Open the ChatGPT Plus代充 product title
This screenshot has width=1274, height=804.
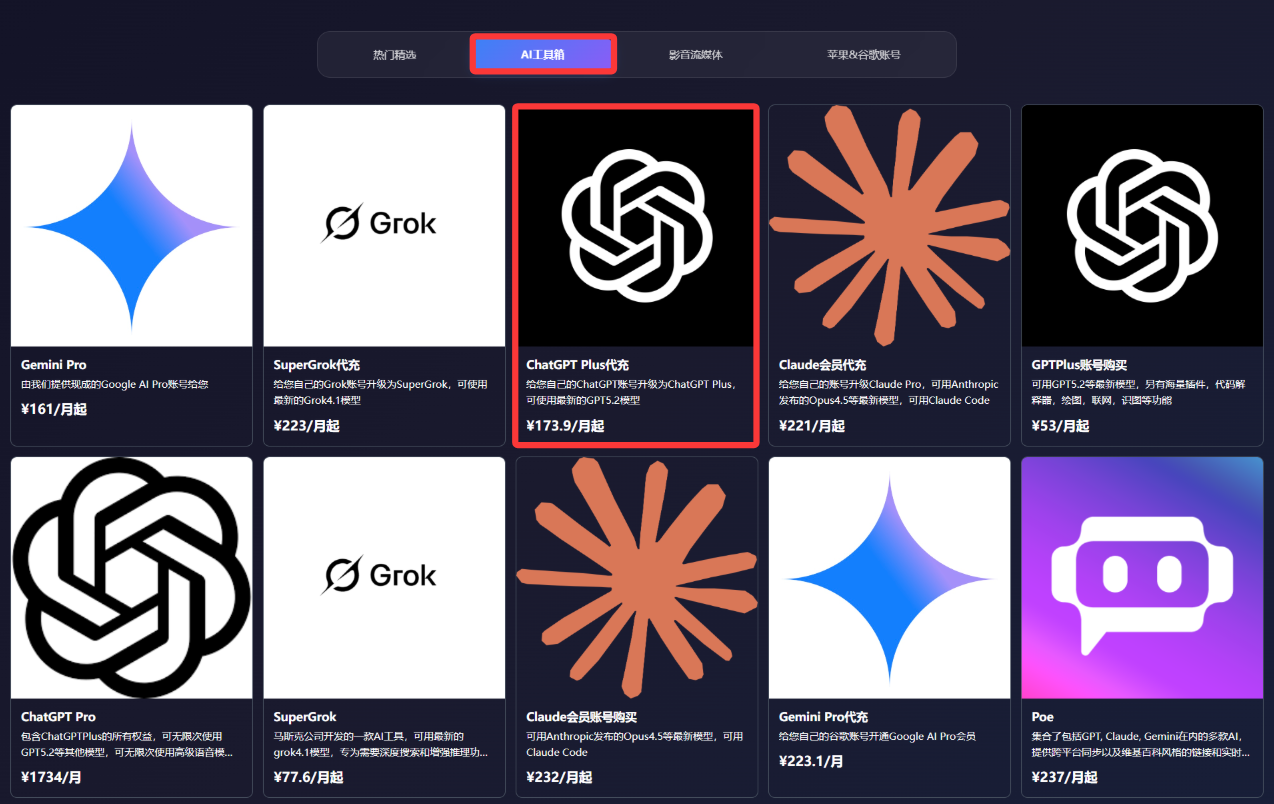[x=578, y=365]
